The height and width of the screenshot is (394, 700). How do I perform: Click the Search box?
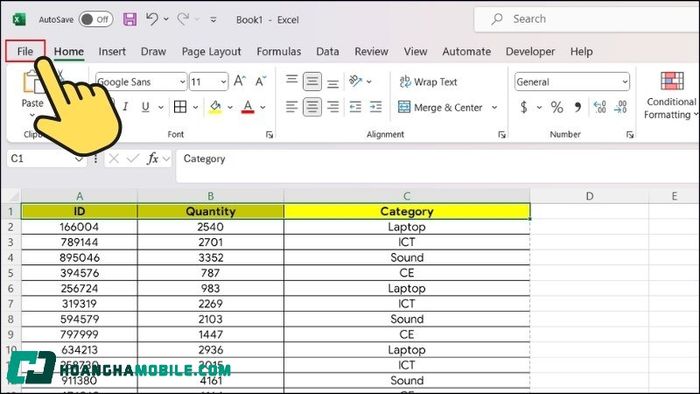[587, 19]
